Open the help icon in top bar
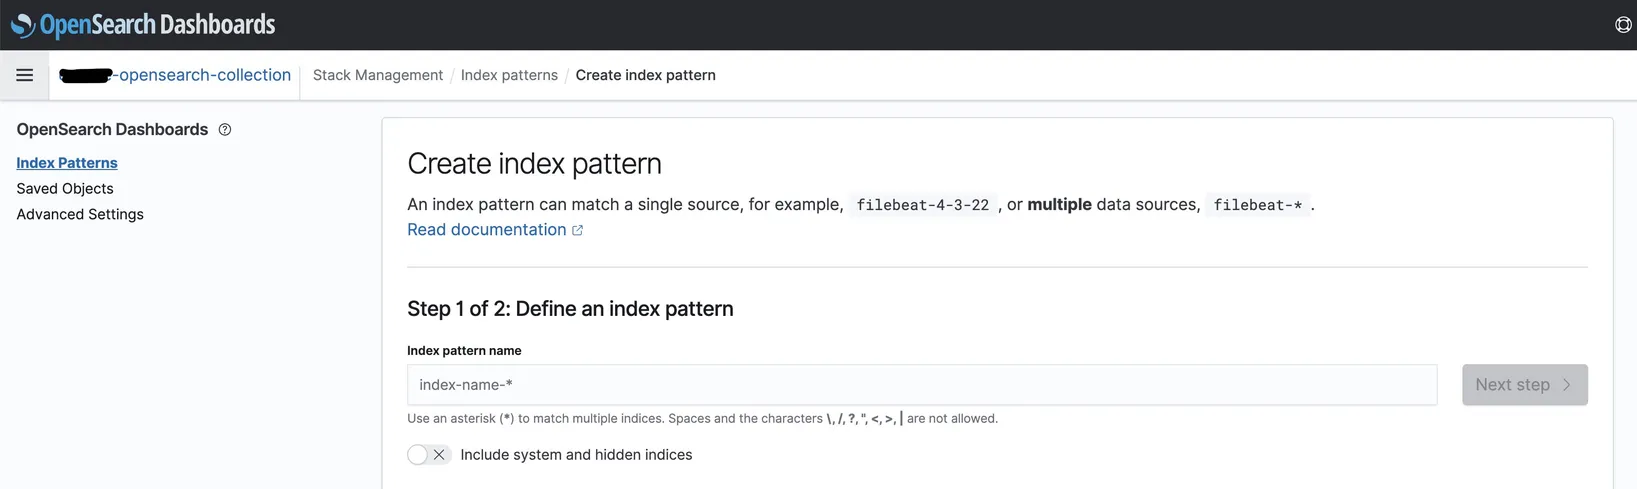Viewport: 1637px width, 489px height. pyautogui.click(x=1623, y=24)
